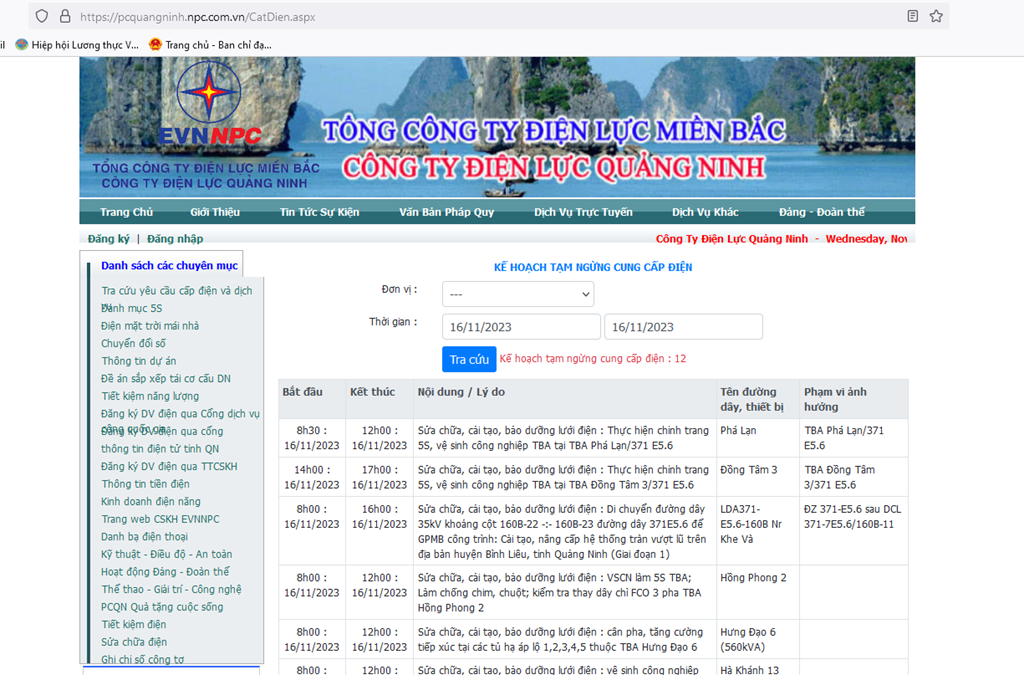Click the shield tracking protection icon

pyautogui.click(x=42, y=16)
